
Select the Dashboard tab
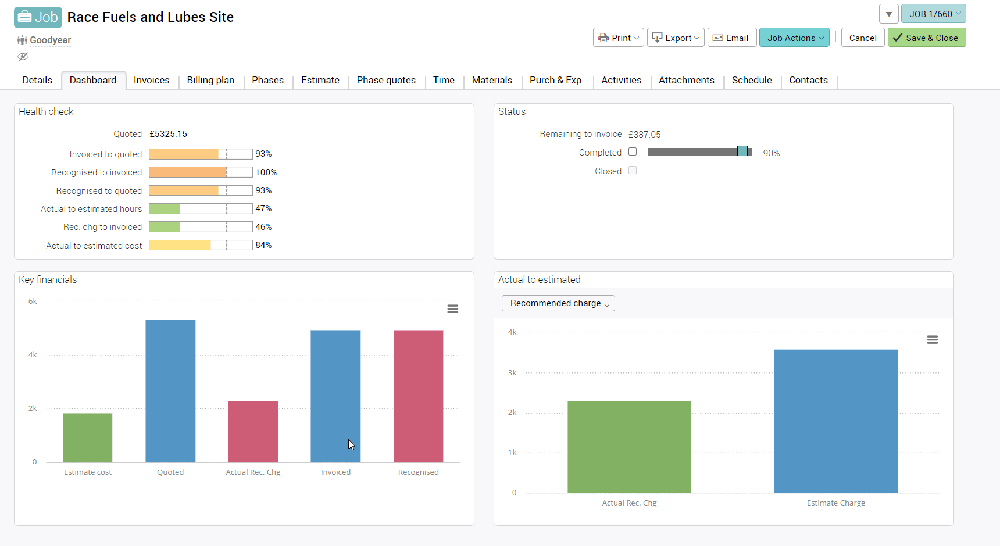click(x=93, y=80)
